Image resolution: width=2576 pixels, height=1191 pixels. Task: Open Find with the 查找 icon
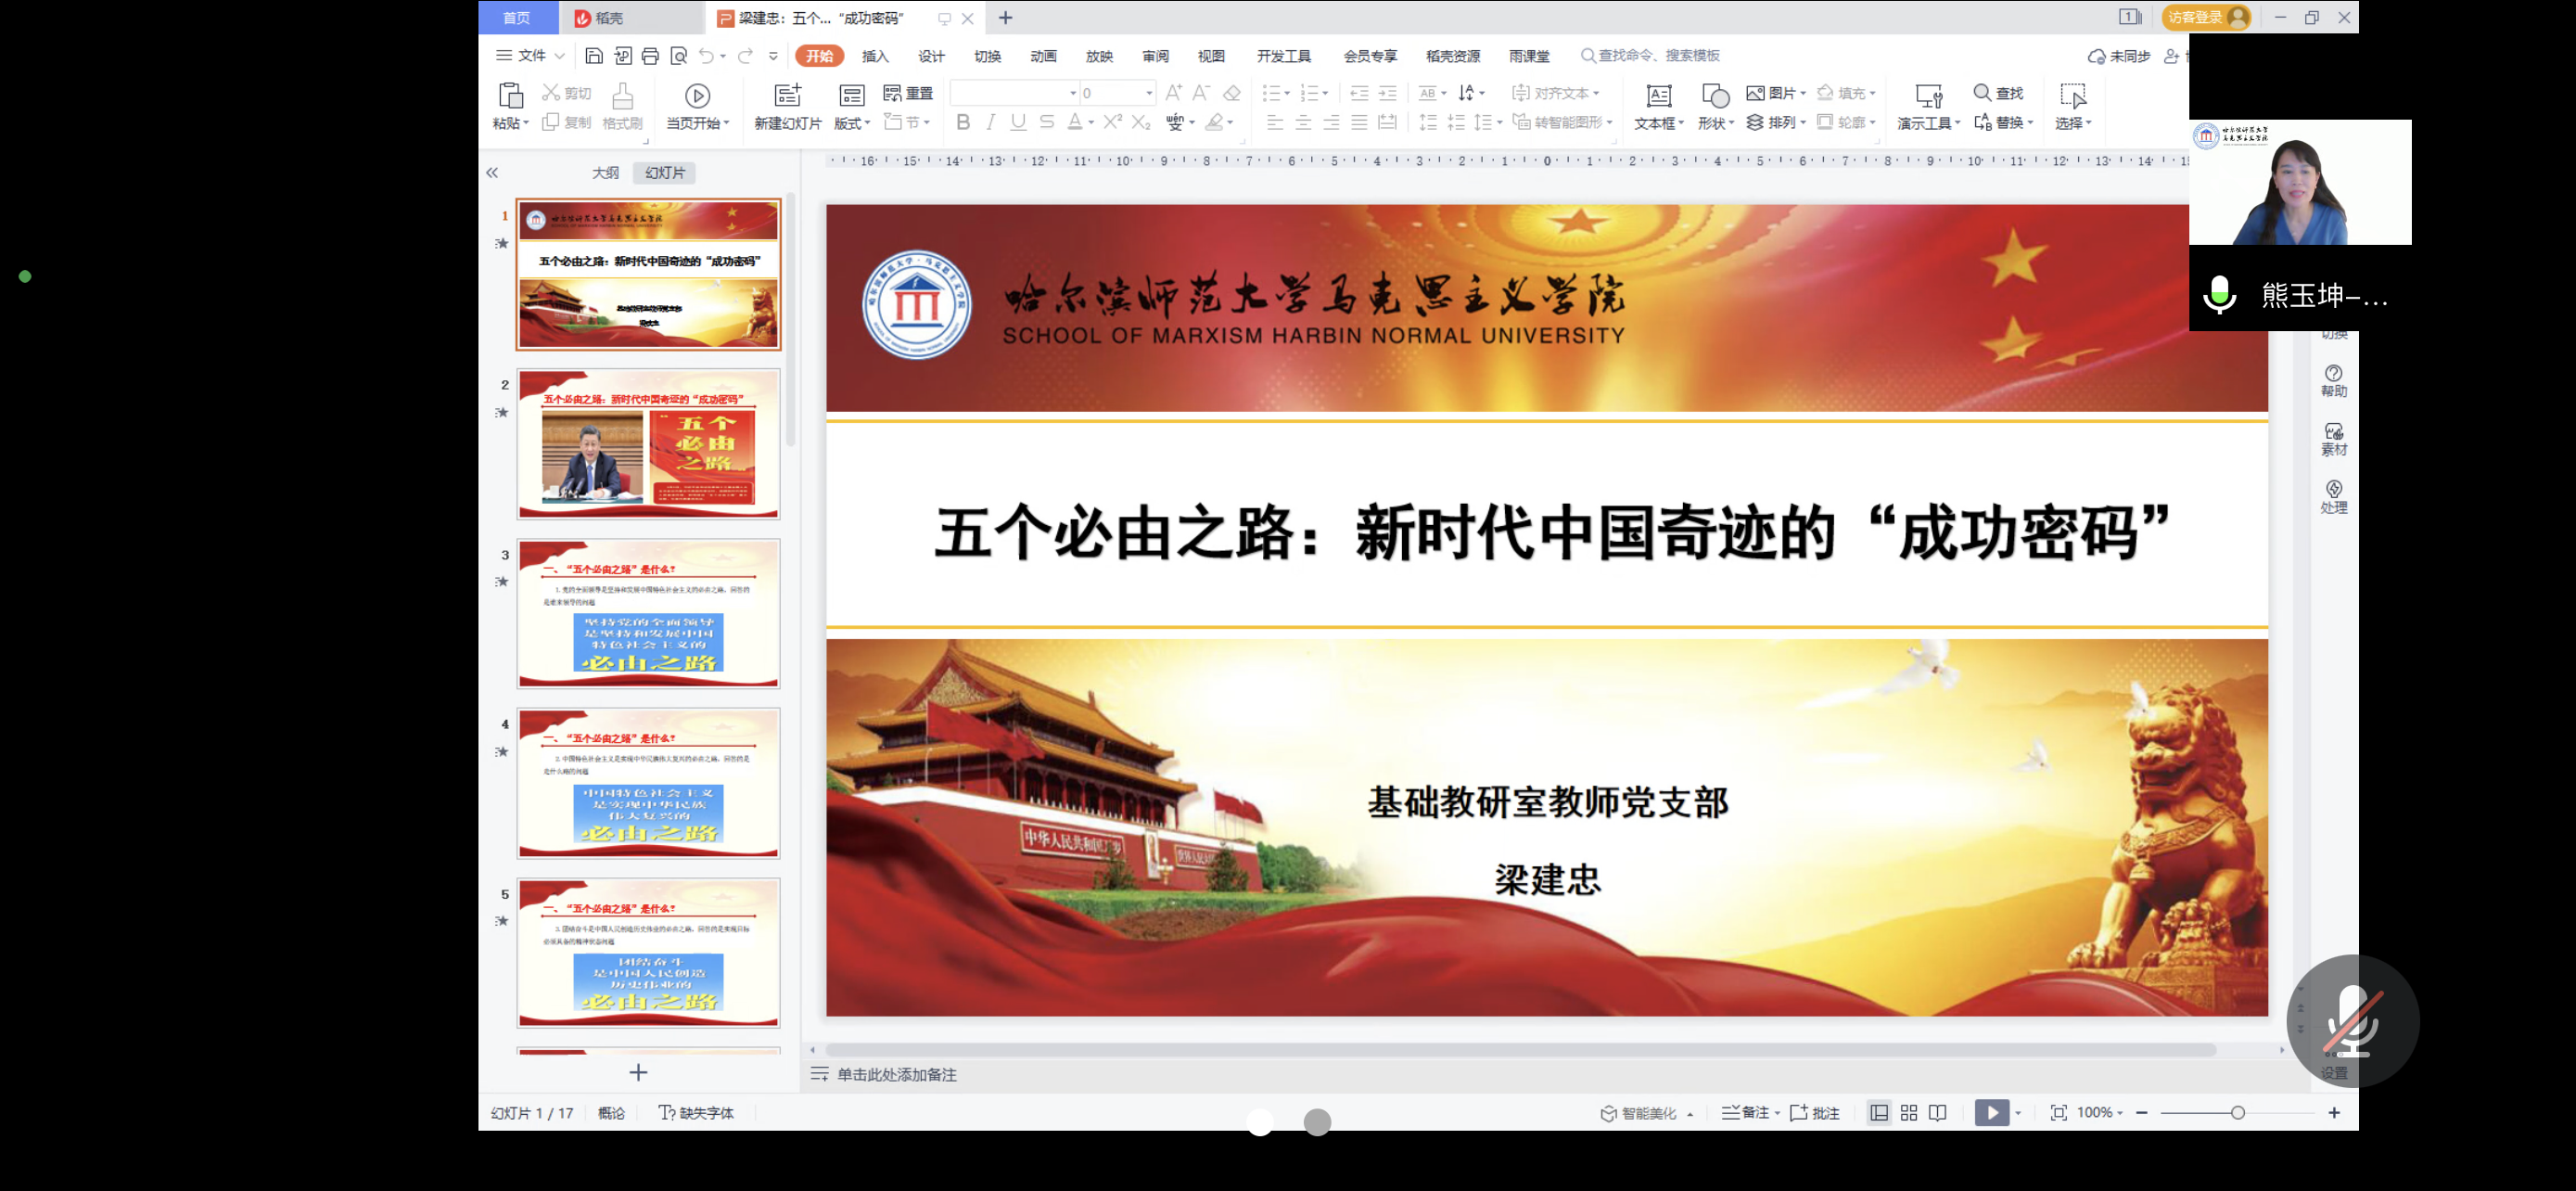[2000, 92]
